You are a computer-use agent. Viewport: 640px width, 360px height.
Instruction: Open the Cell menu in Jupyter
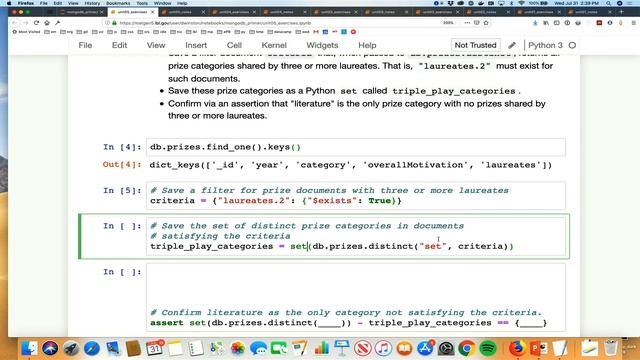(x=234, y=45)
